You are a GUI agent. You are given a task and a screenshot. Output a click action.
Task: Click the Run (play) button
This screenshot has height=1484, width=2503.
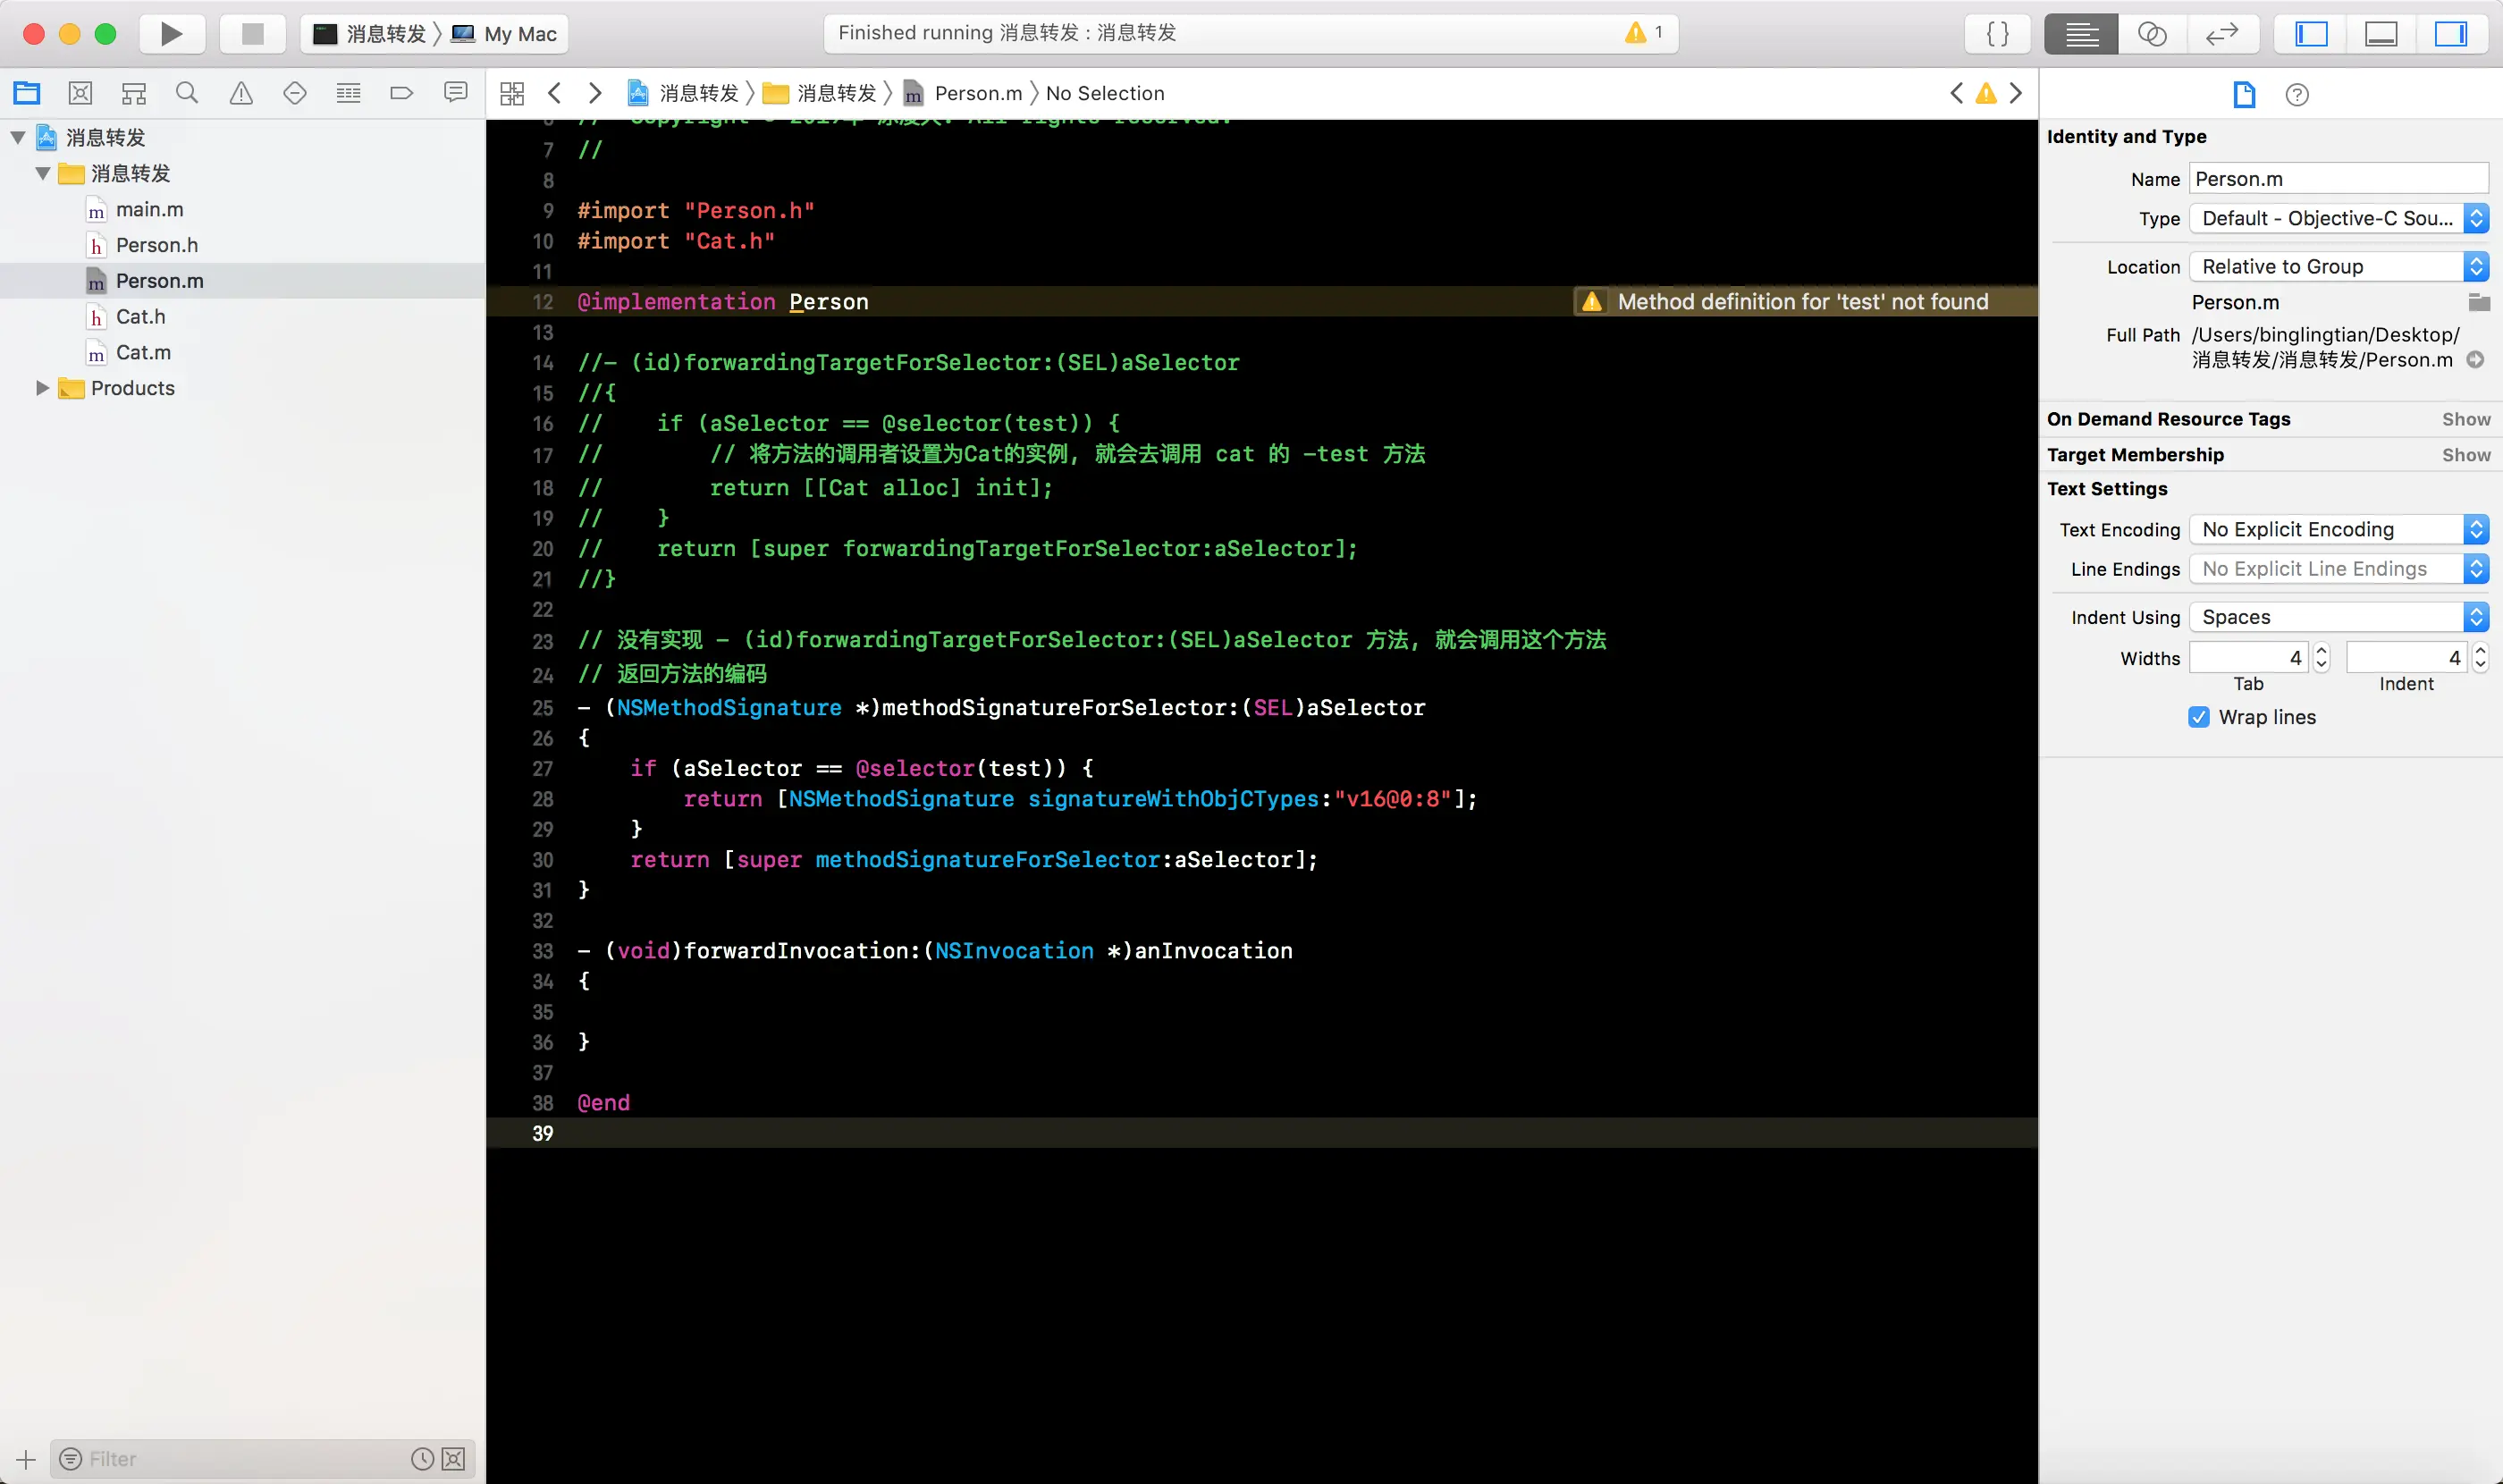point(171,34)
